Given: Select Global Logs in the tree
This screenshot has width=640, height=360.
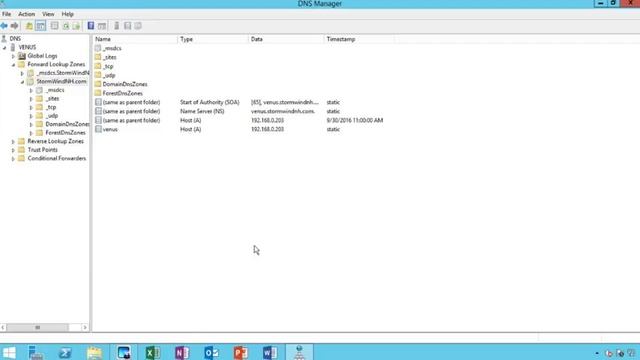Looking at the screenshot, I should (x=42, y=56).
